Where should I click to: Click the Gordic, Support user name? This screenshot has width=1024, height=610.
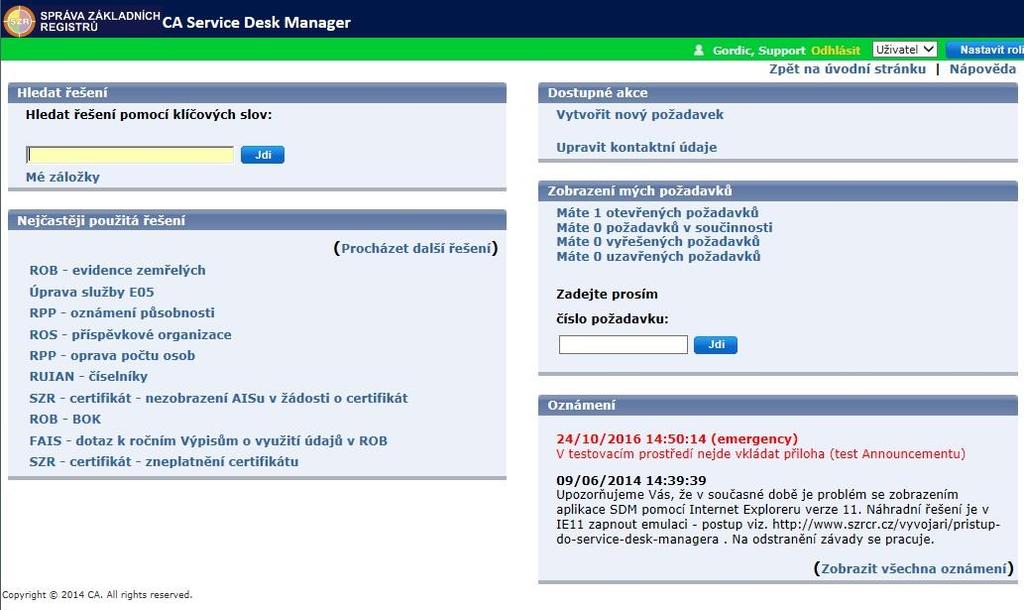759,50
